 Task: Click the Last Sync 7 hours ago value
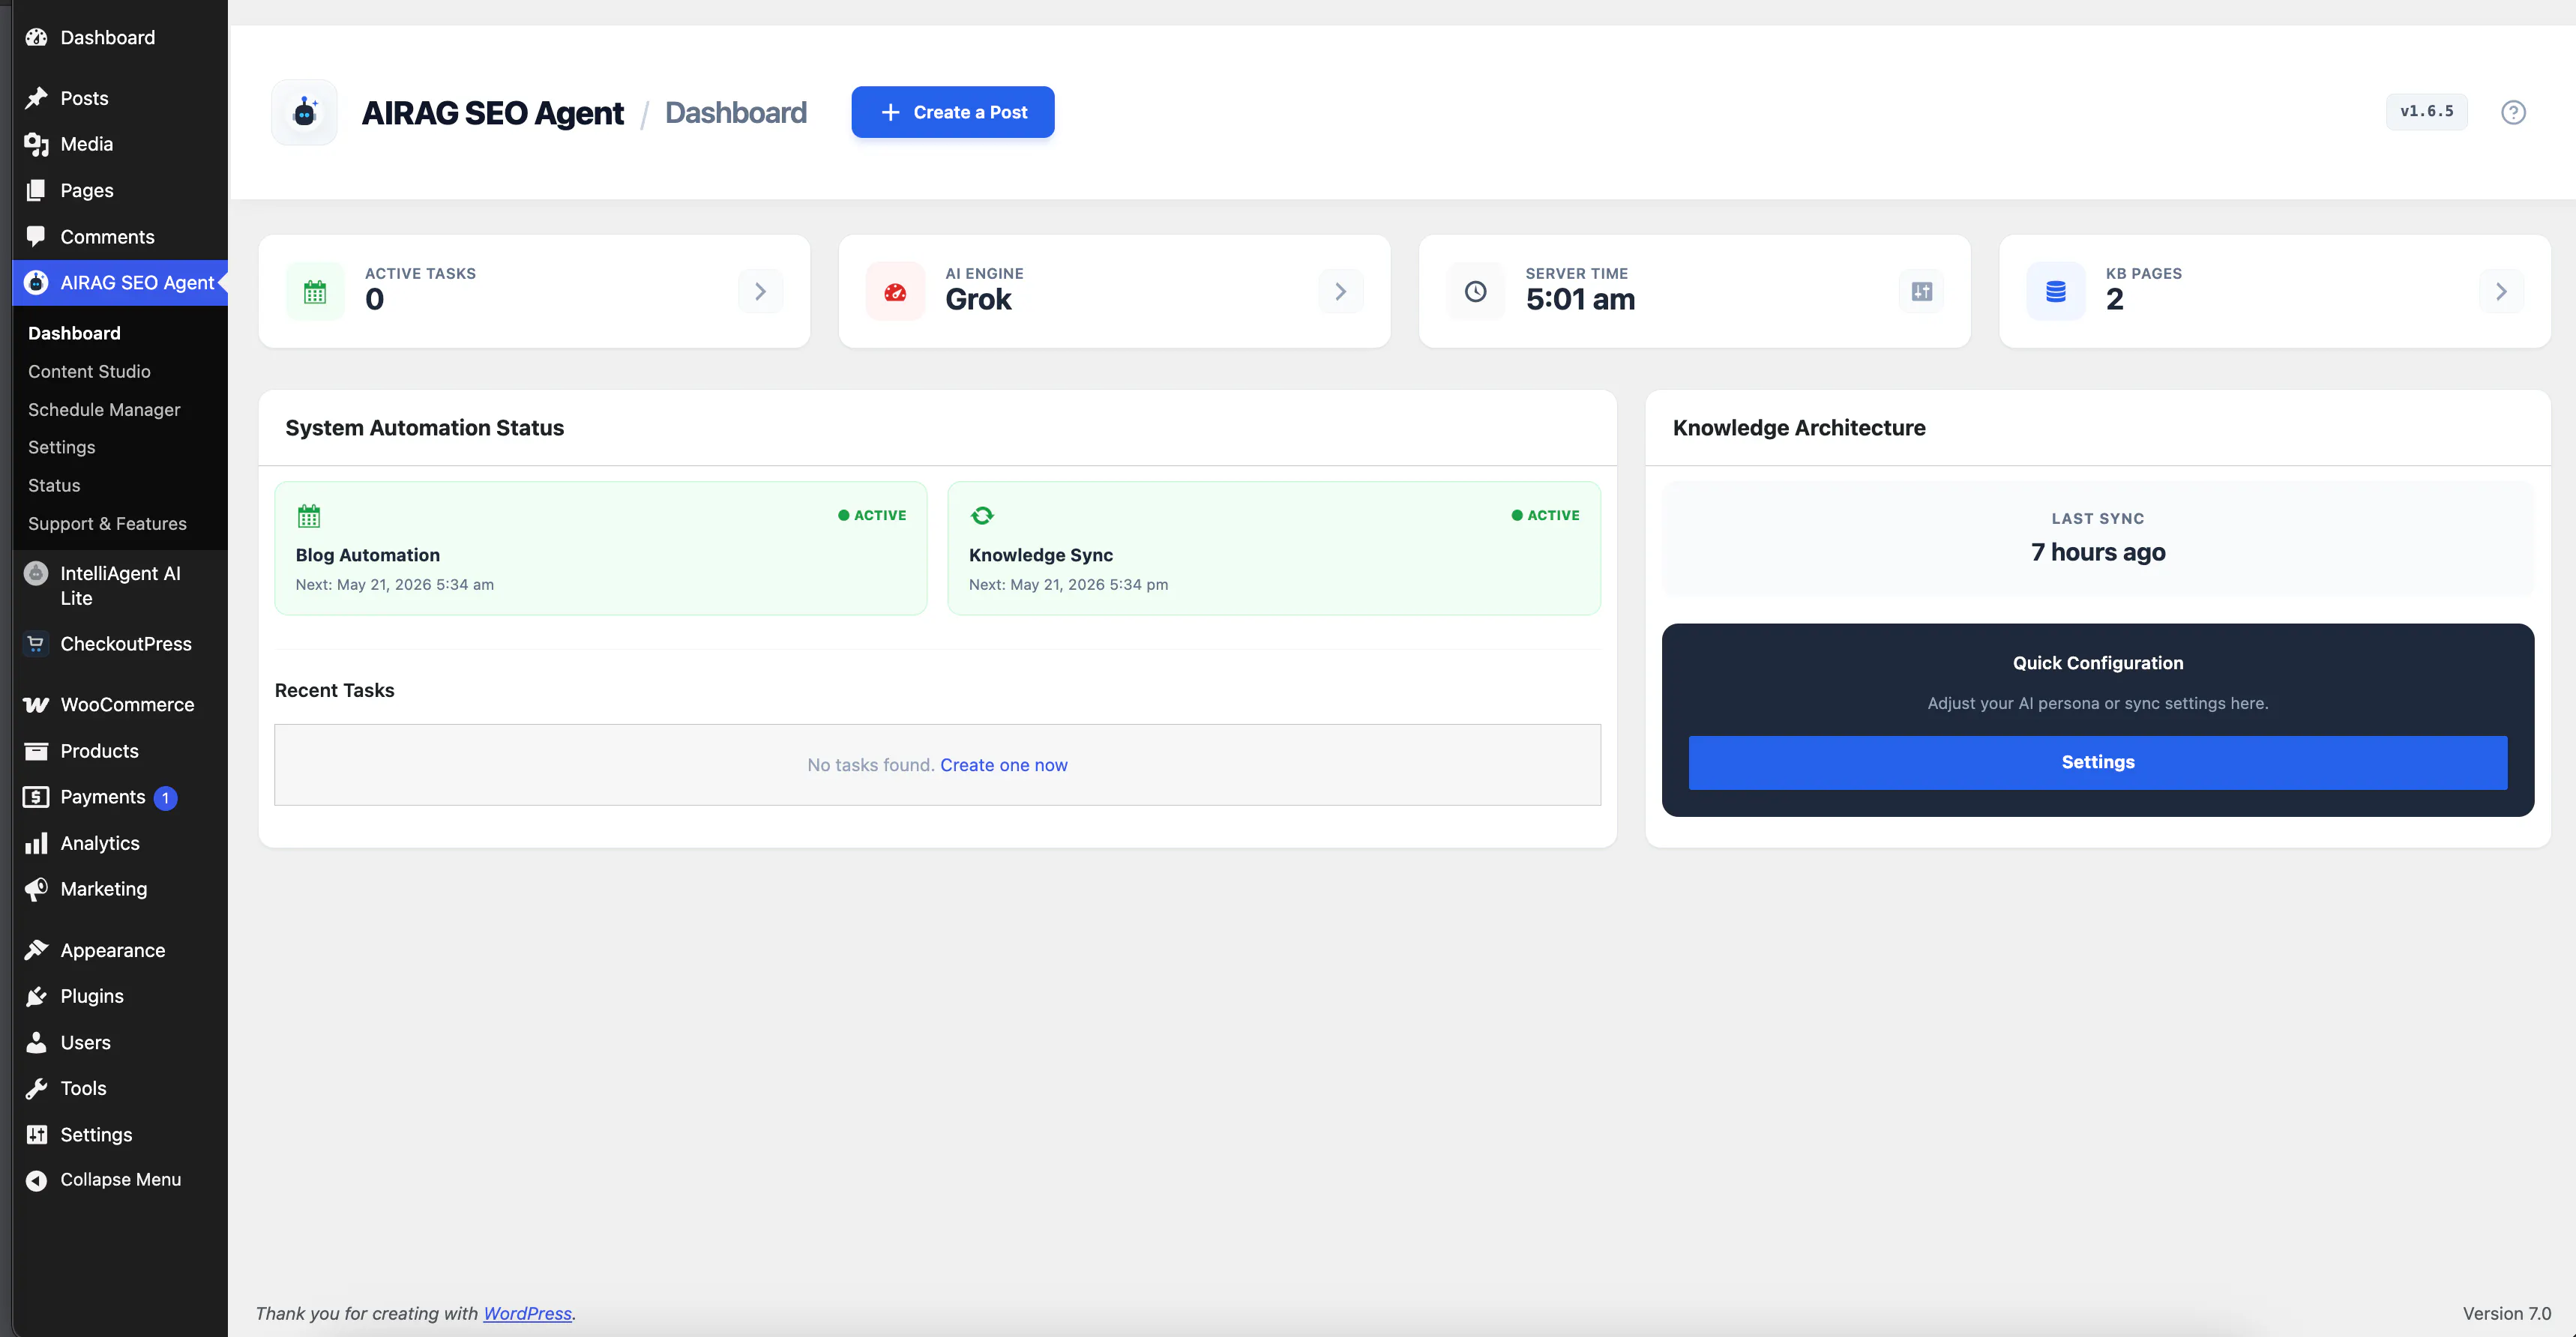click(x=2097, y=552)
